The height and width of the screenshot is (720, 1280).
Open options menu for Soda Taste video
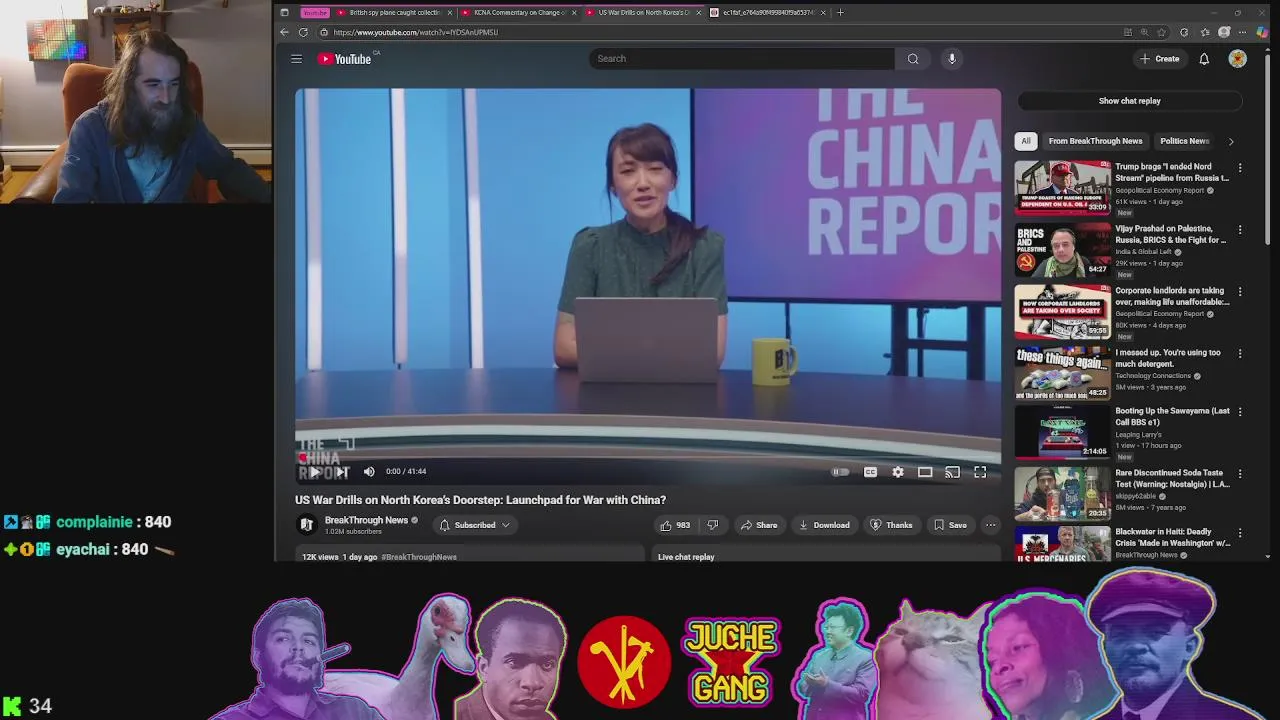click(1240, 474)
